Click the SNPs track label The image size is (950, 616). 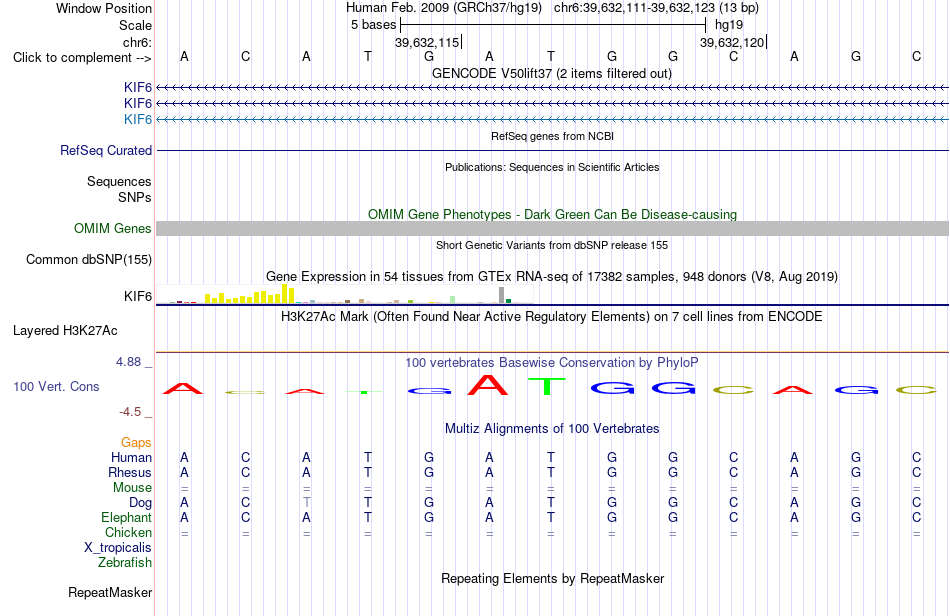point(135,197)
